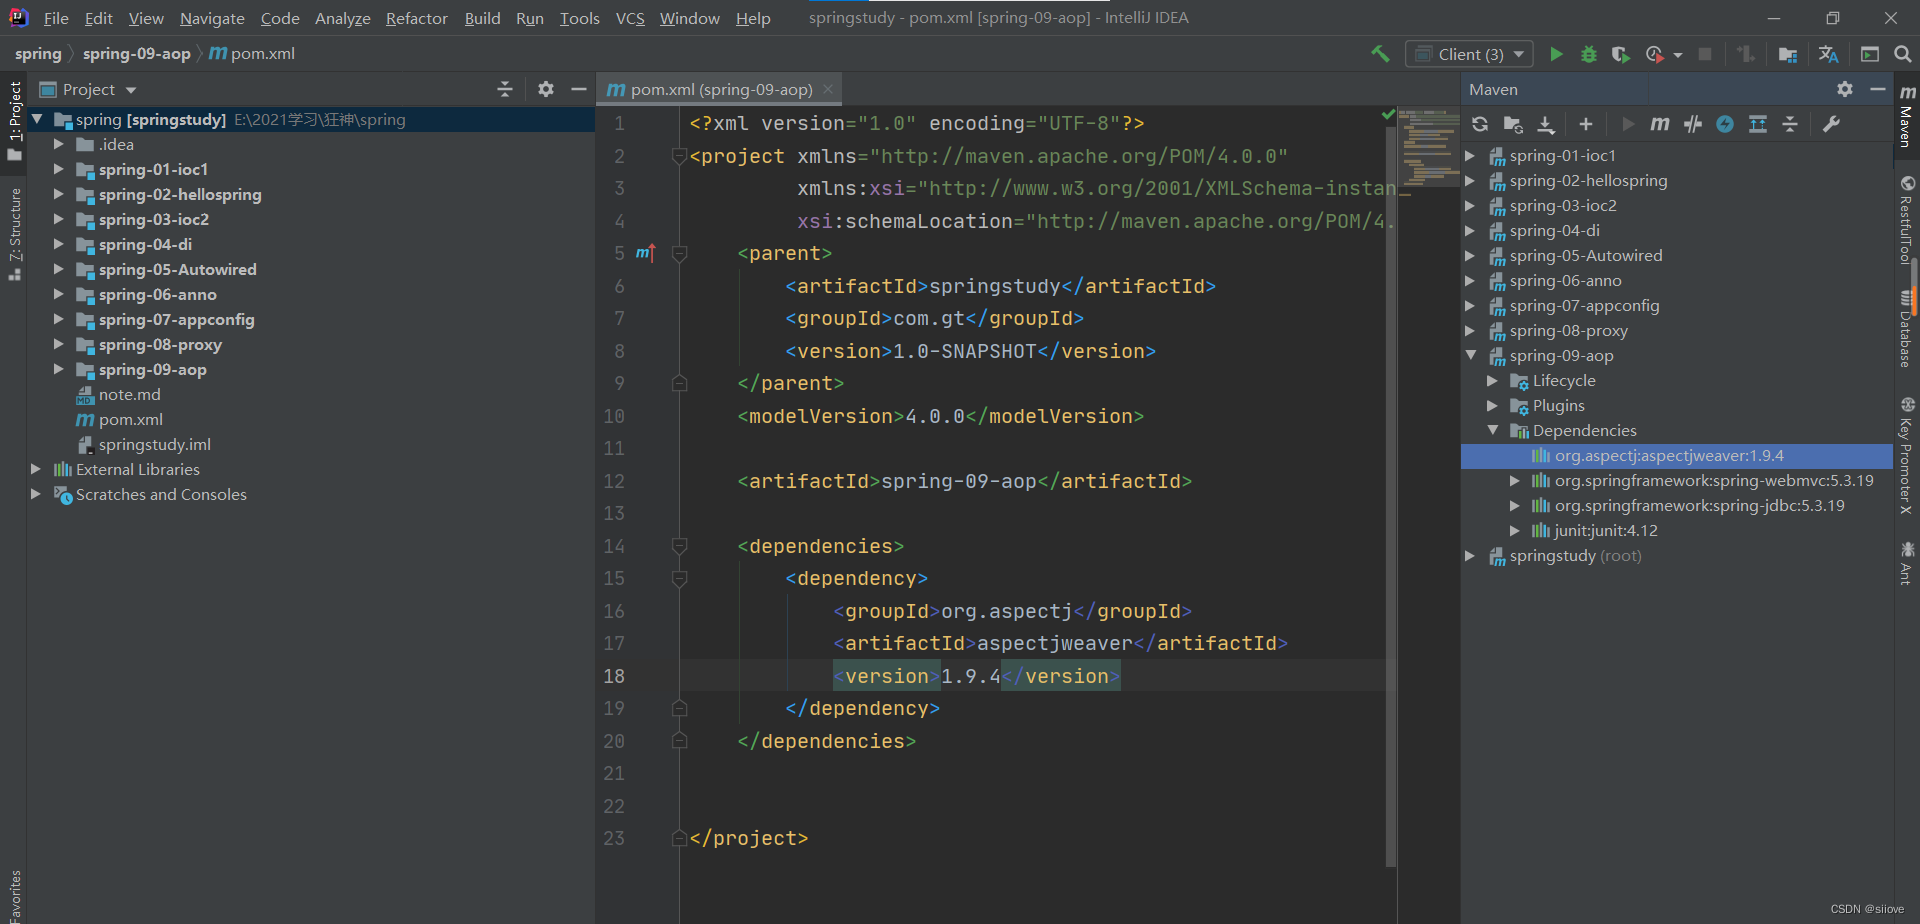Expand spring-09-aop folder in Project tree
Image resolution: width=1920 pixels, height=924 pixels.
[x=58, y=369]
